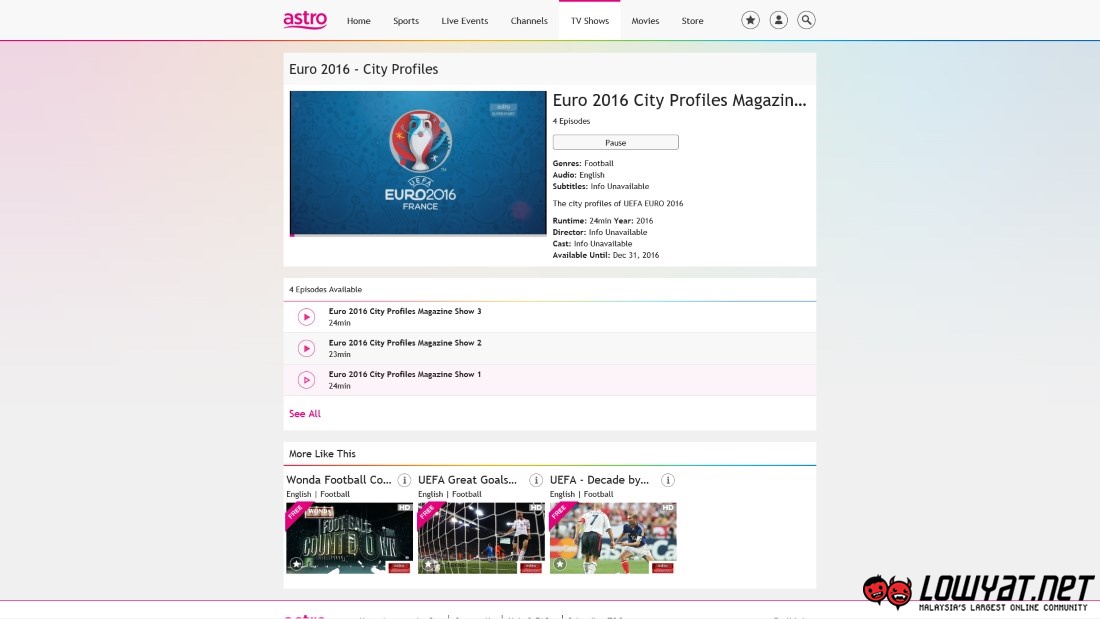Open the user account profile icon
The height and width of the screenshot is (619, 1100).
pyautogui.click(x=778, y=20)
